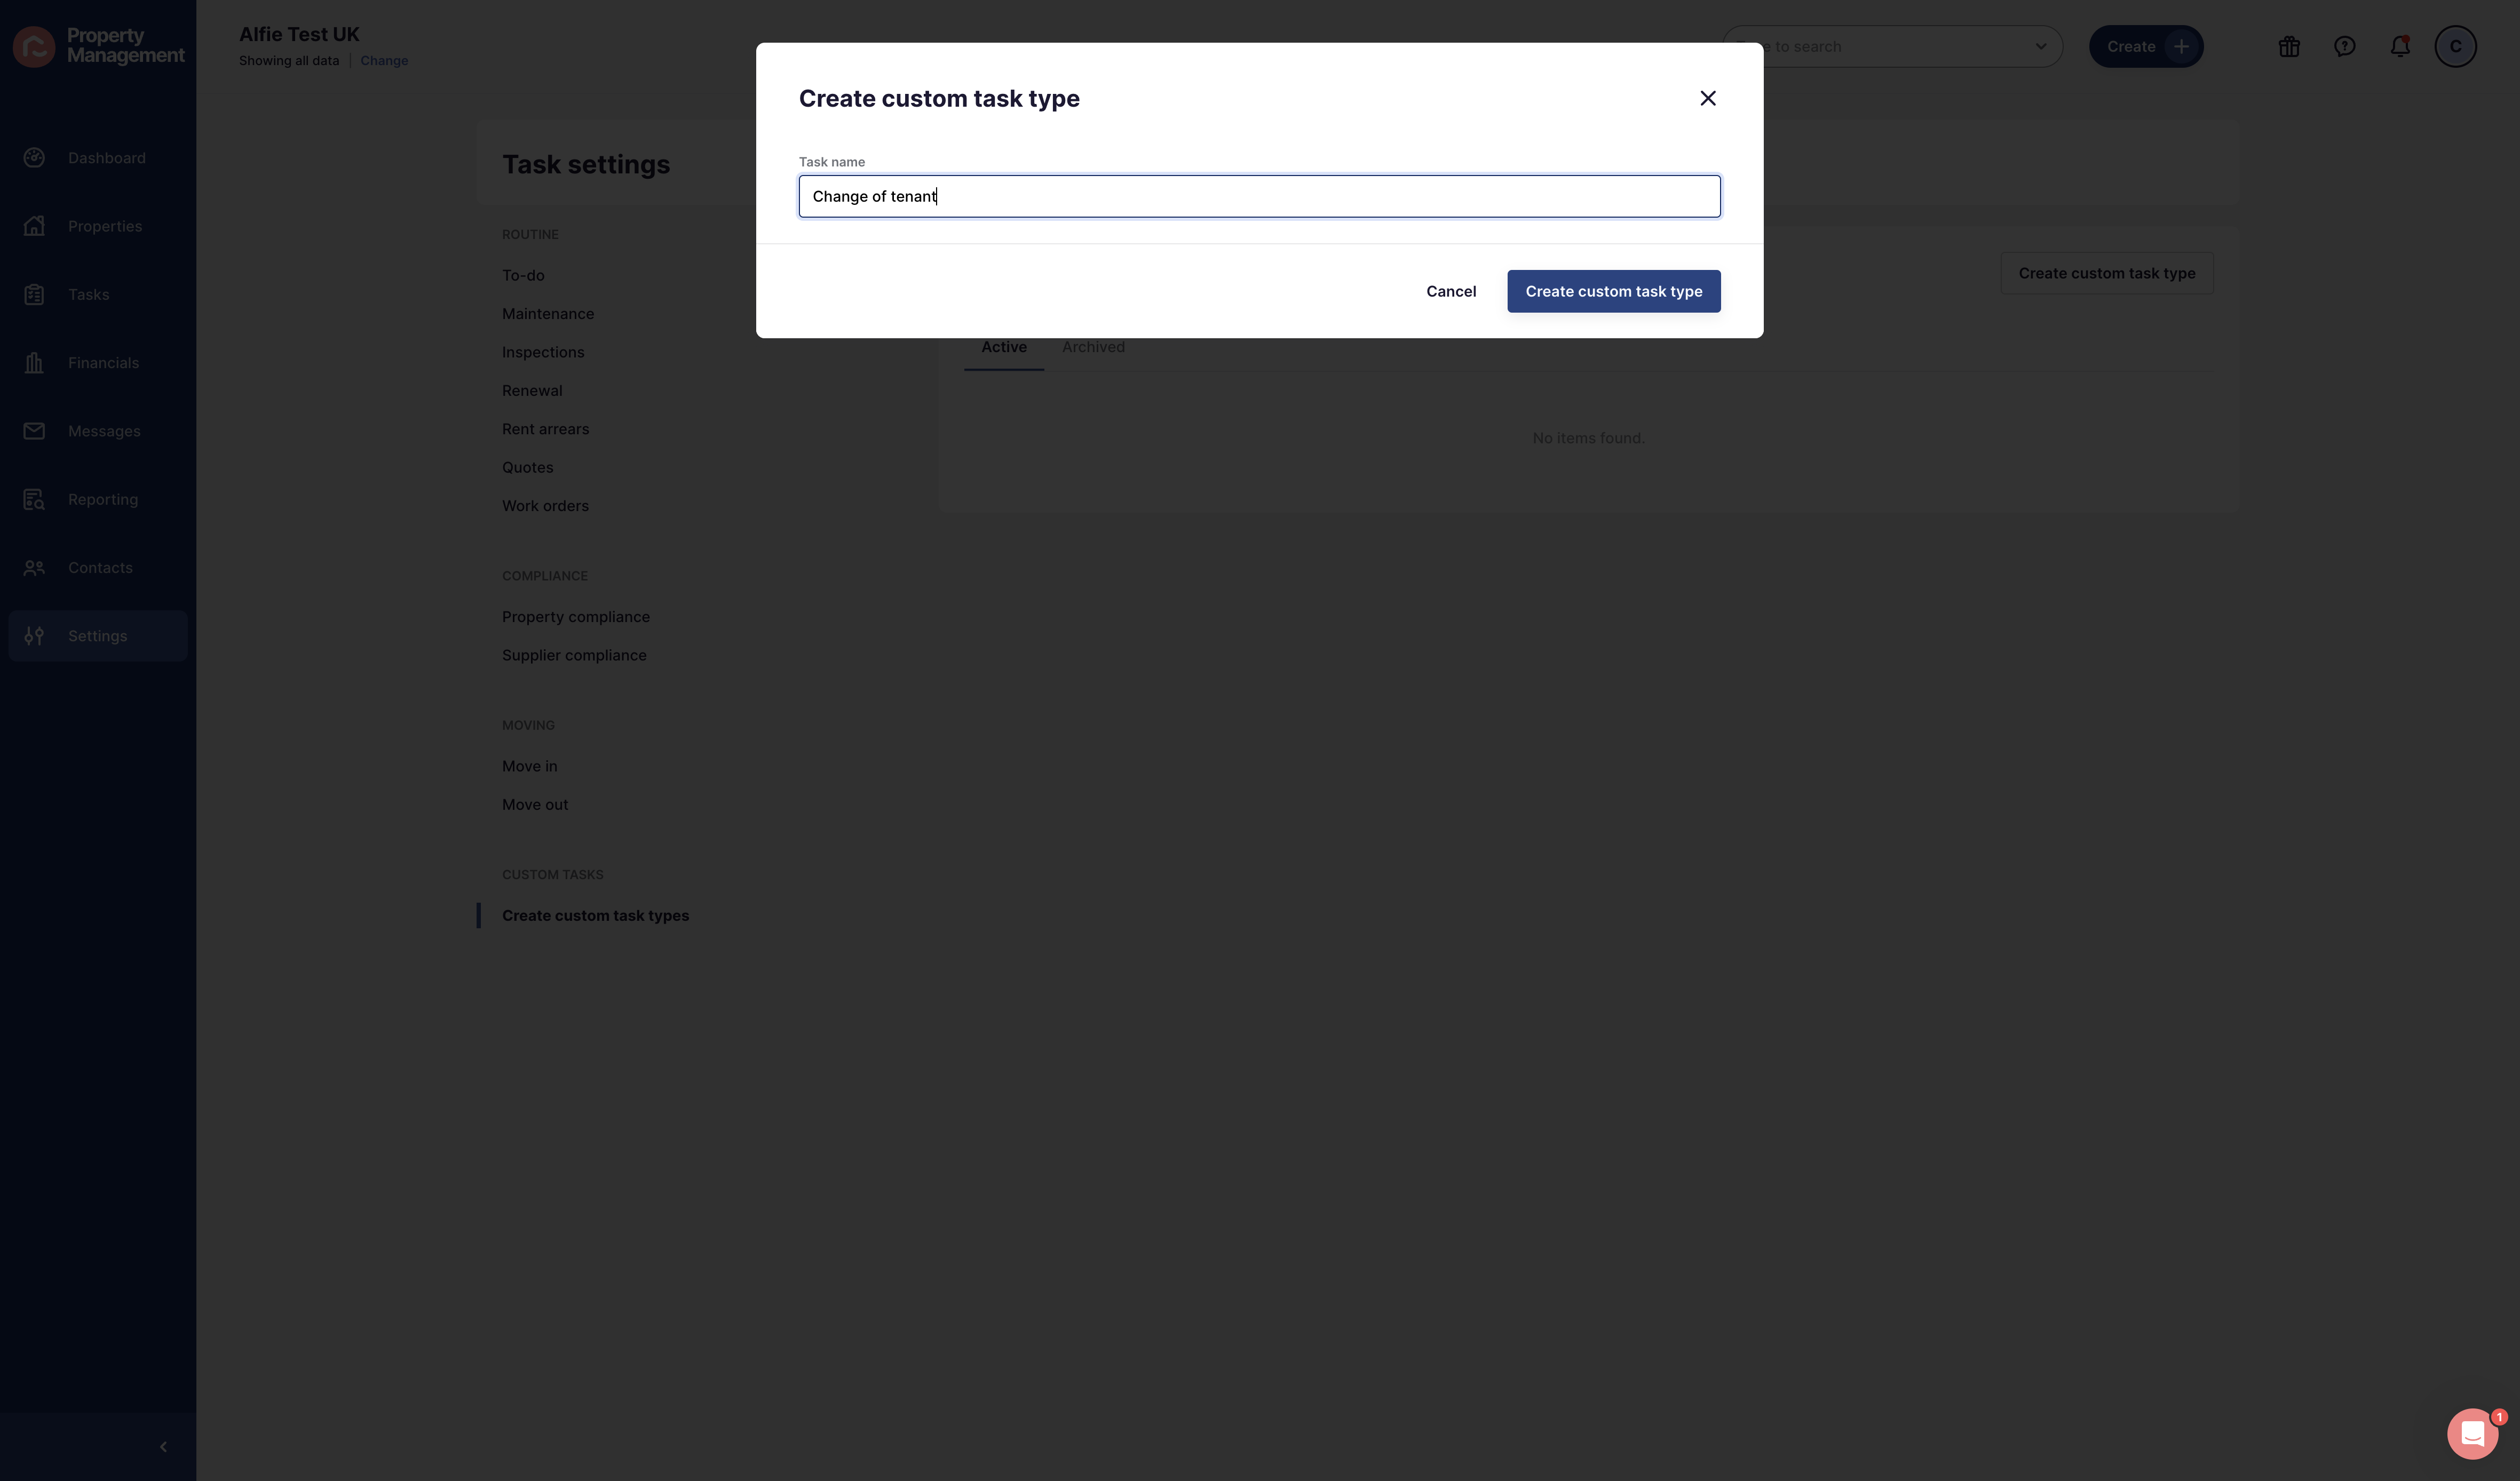Click the background Create custom task type button
This screenshot has height=1481, width=2520.
(2106, 273)
